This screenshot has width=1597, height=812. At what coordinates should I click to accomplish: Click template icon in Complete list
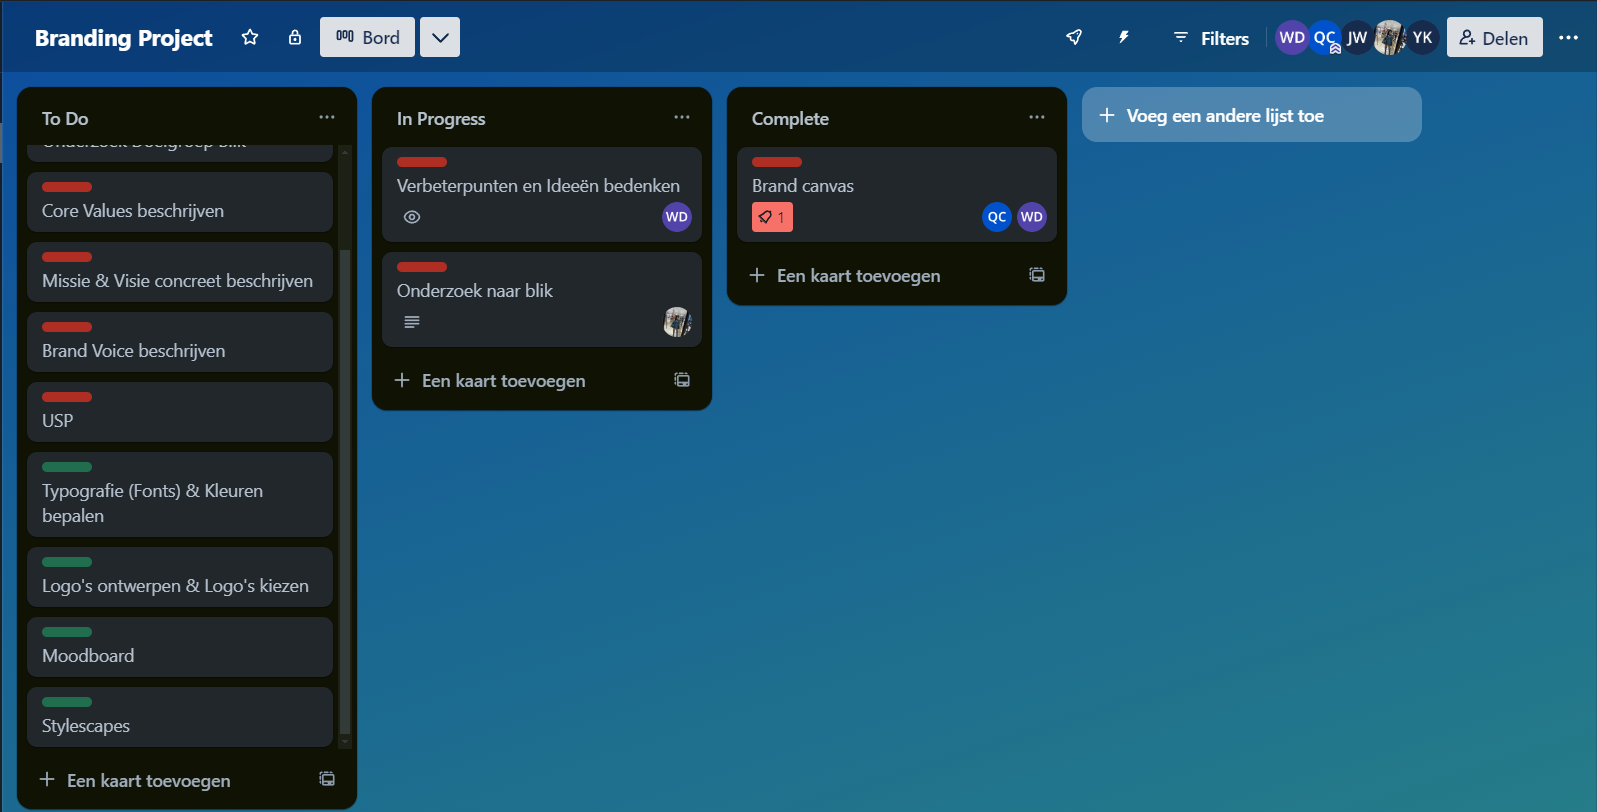pos(1037,275)
